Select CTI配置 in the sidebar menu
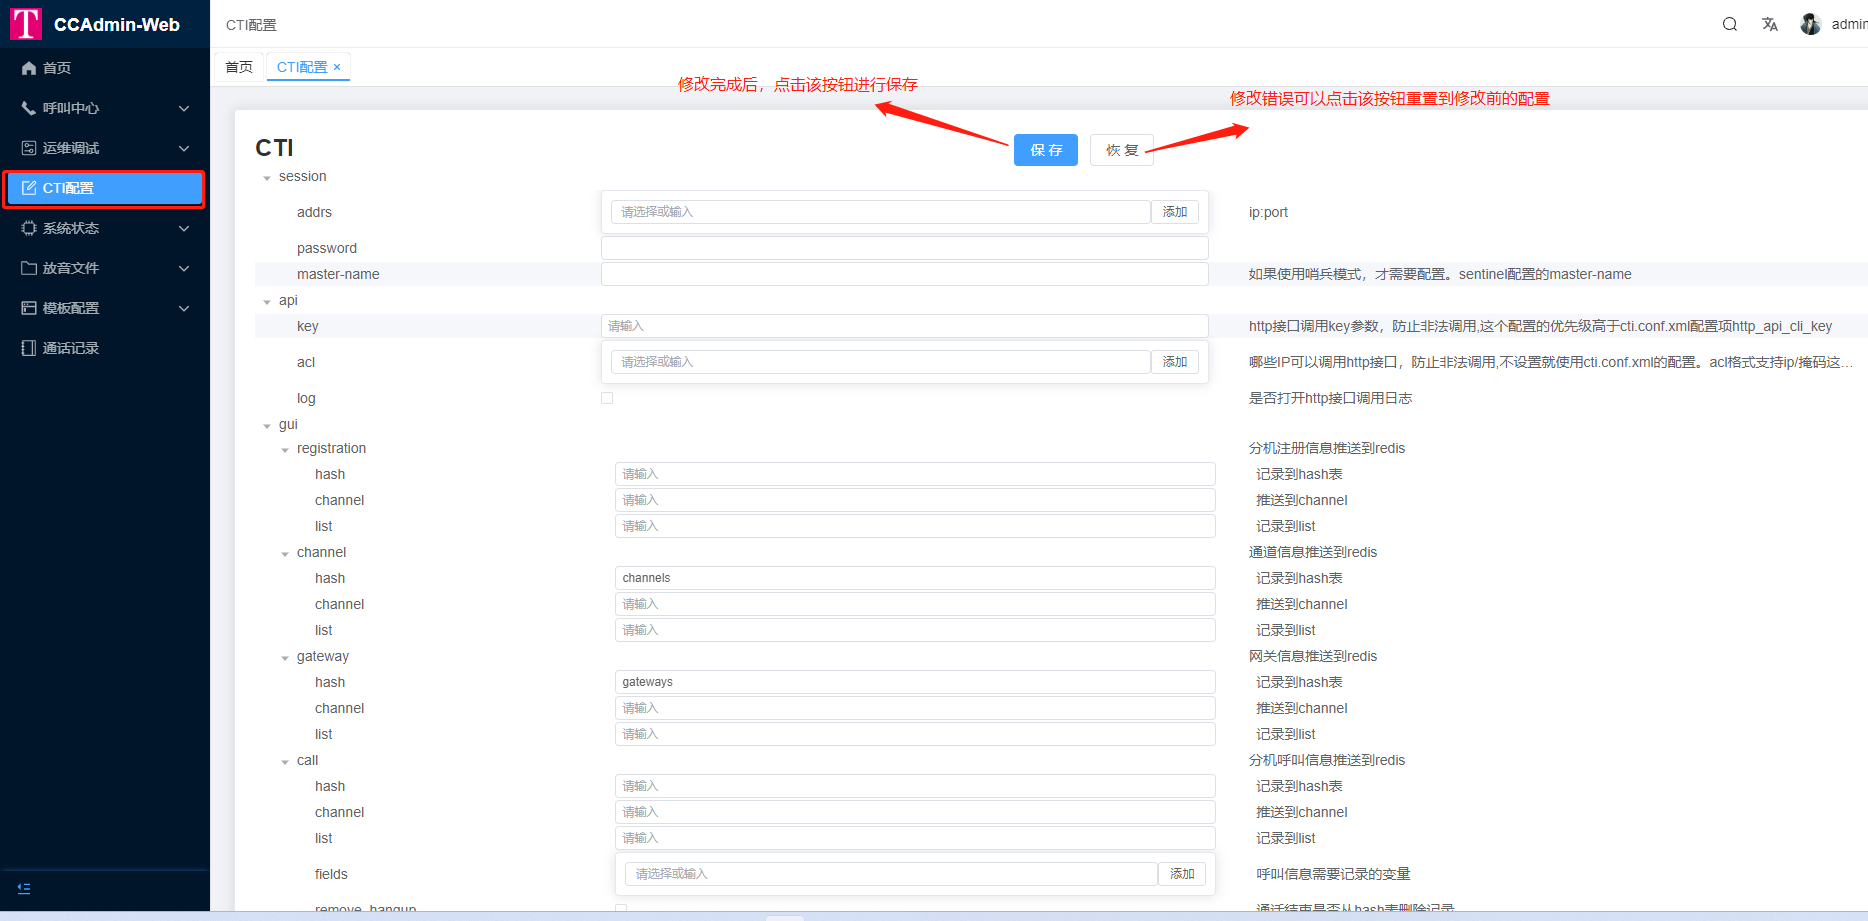This screenshot has width=1868, height=921. tap(104, 188)
